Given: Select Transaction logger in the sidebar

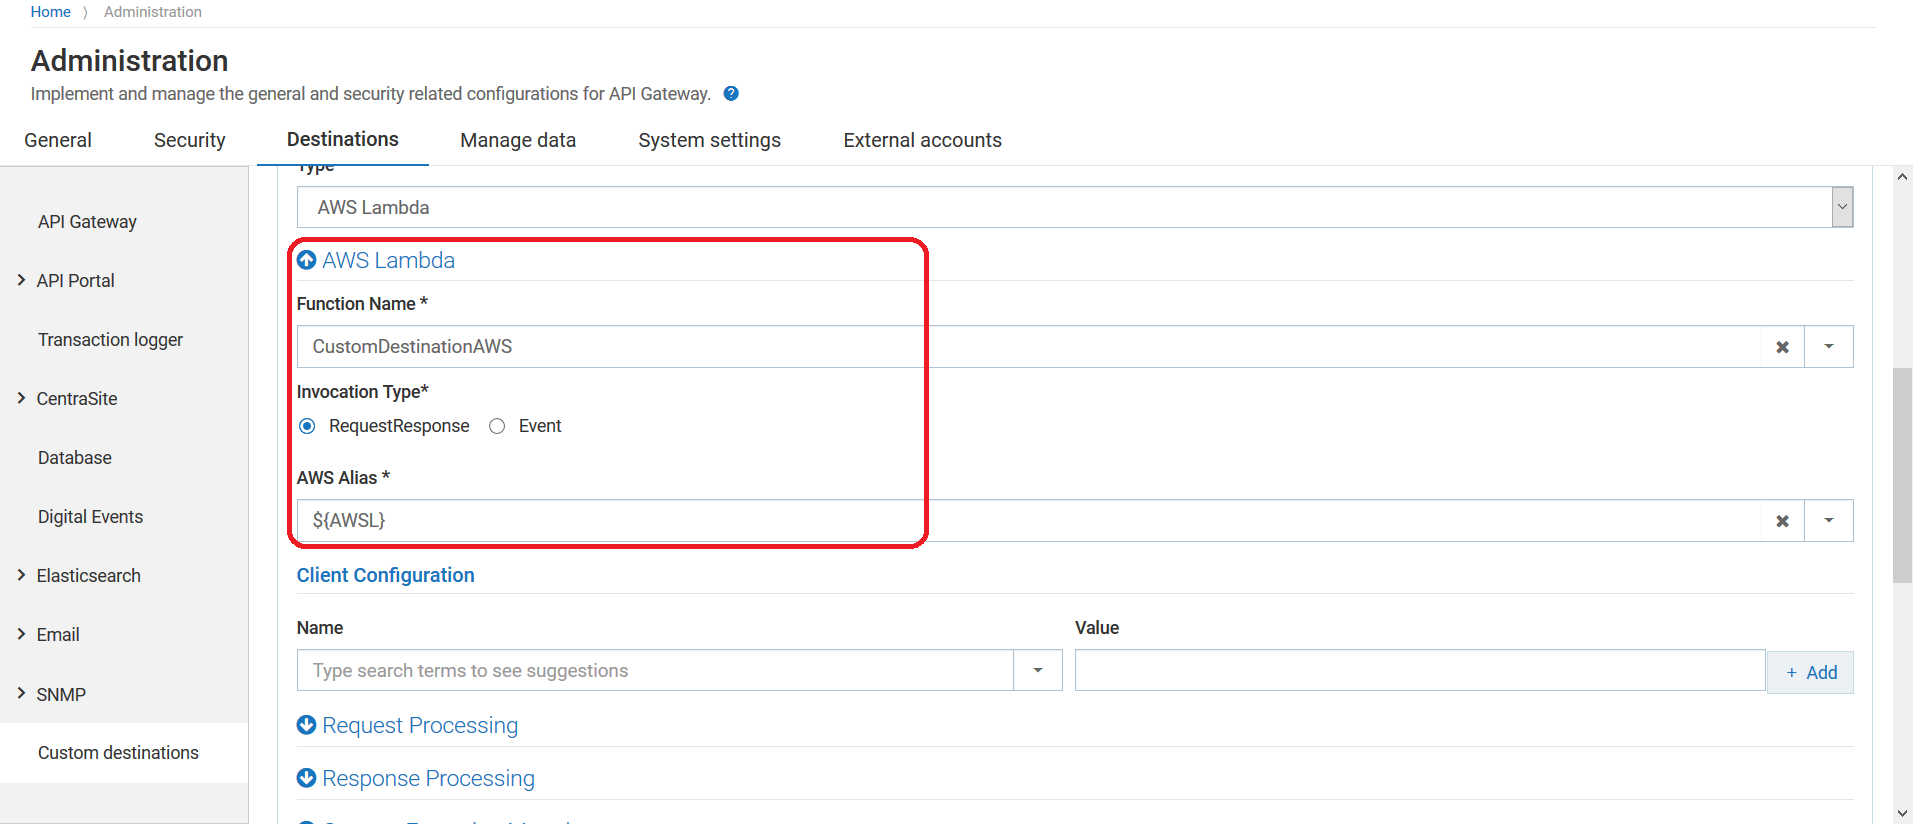Looking at the screenshot, I should 110,340.
